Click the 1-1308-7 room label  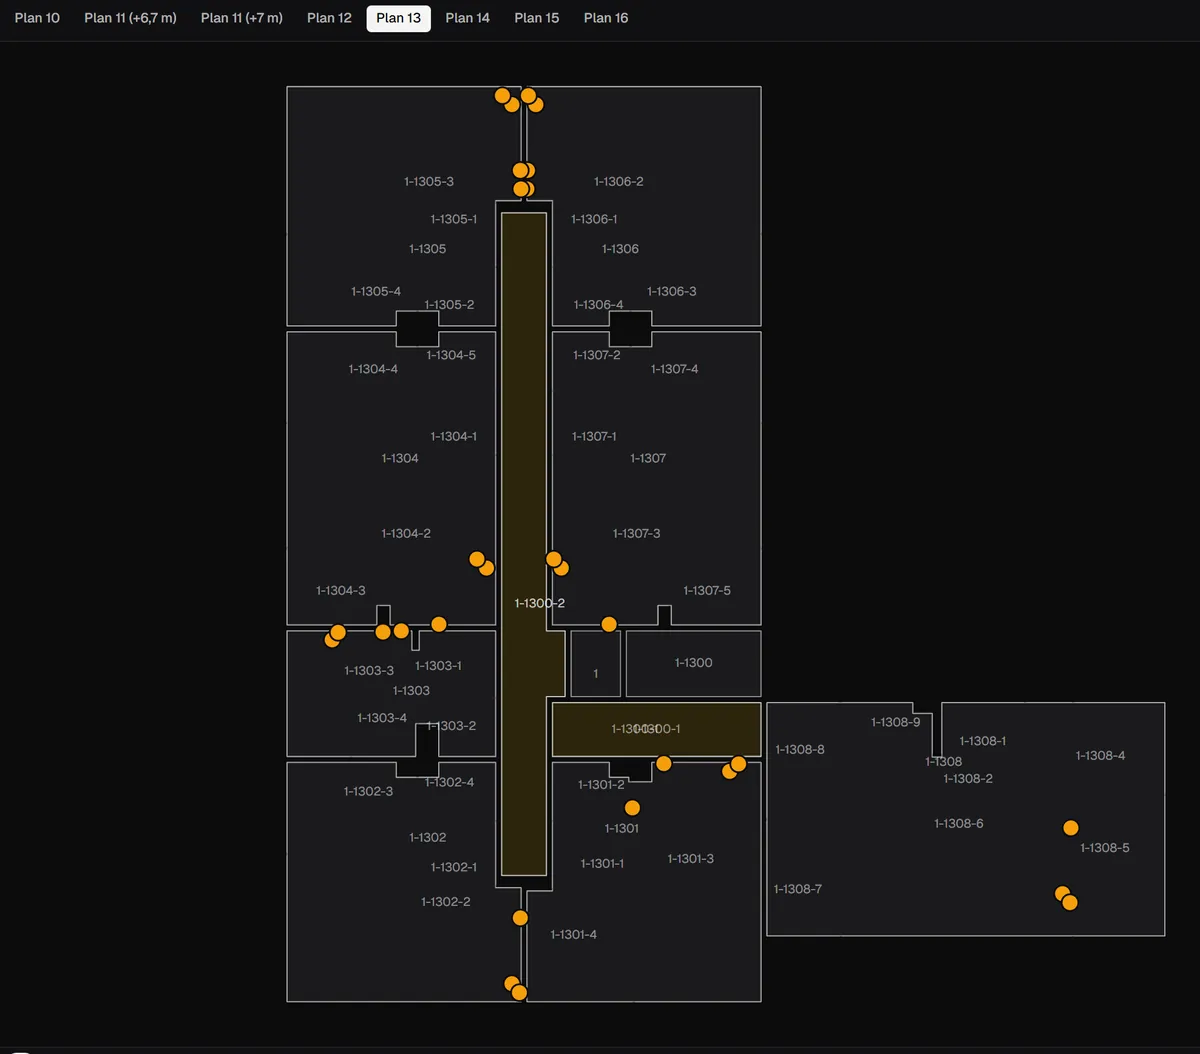click(x=798, y=889)
